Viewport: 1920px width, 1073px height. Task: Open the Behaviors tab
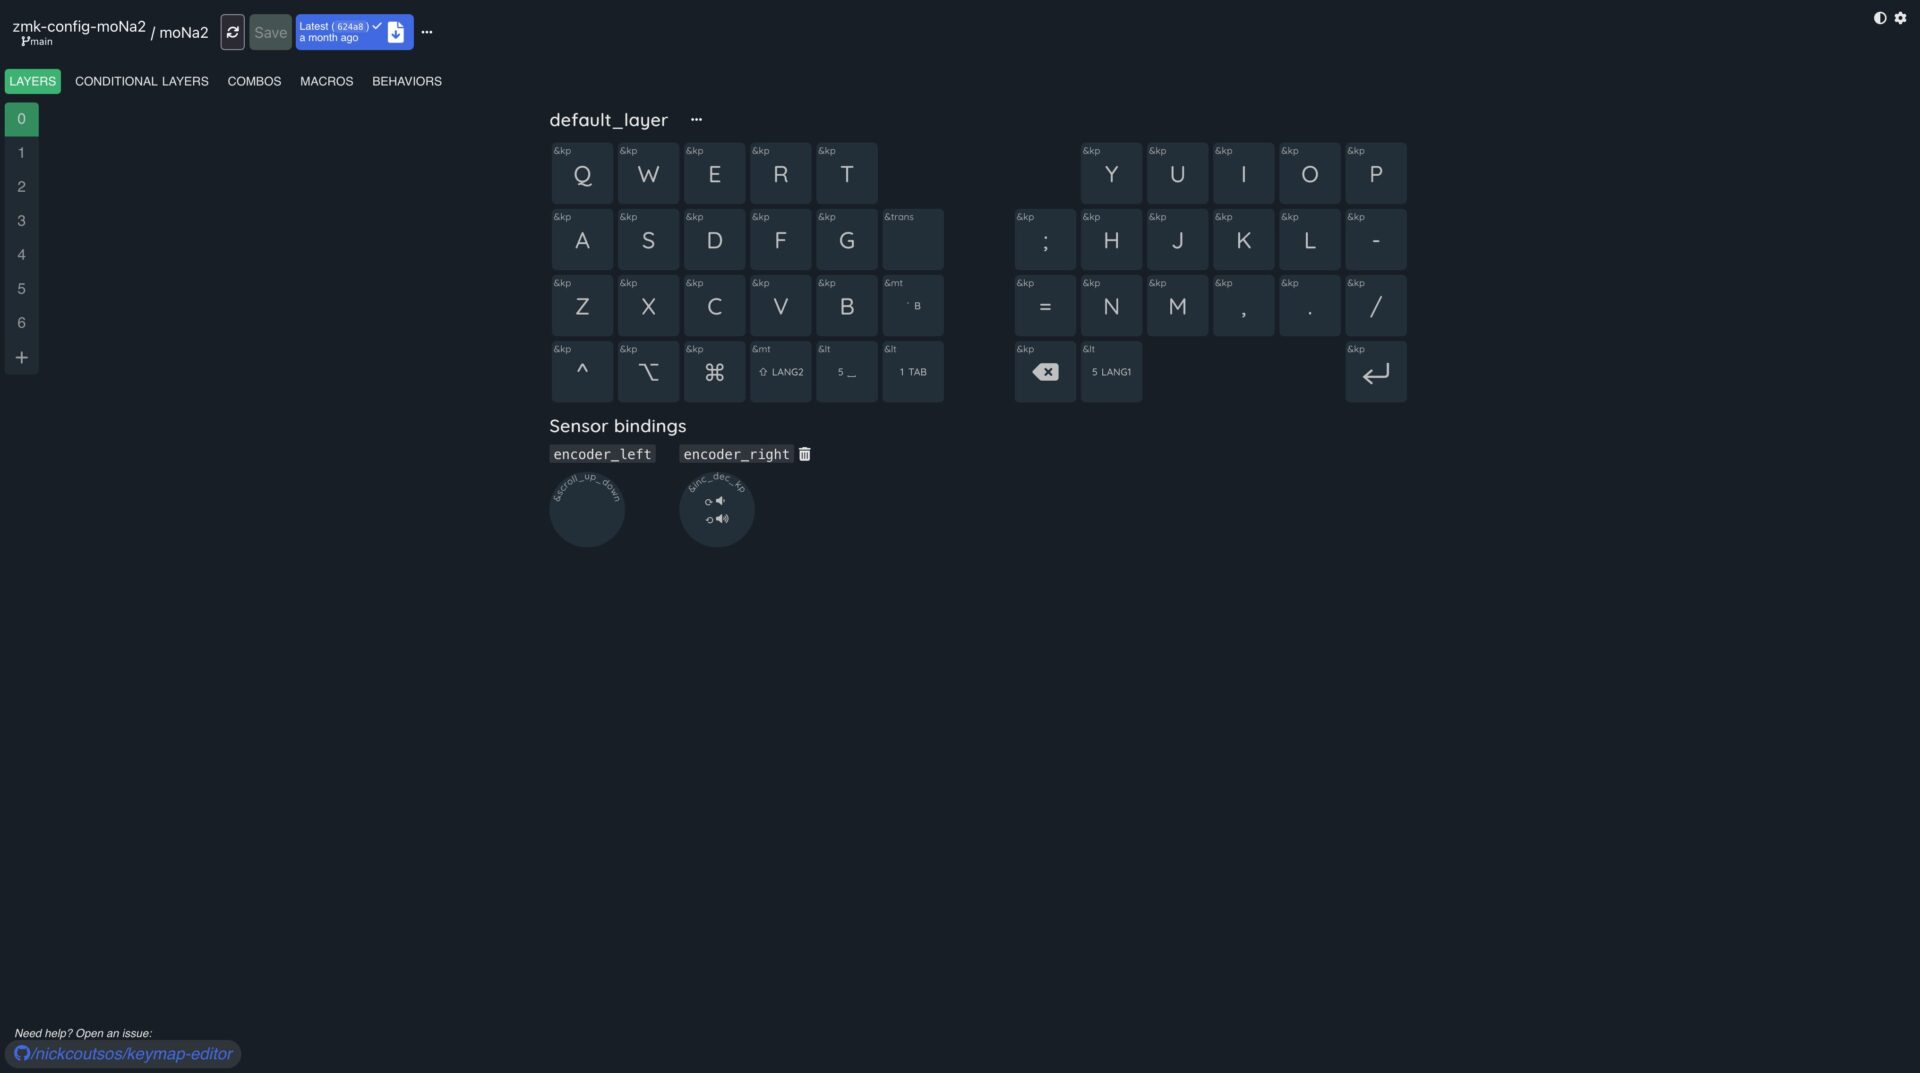coord(407,81)
